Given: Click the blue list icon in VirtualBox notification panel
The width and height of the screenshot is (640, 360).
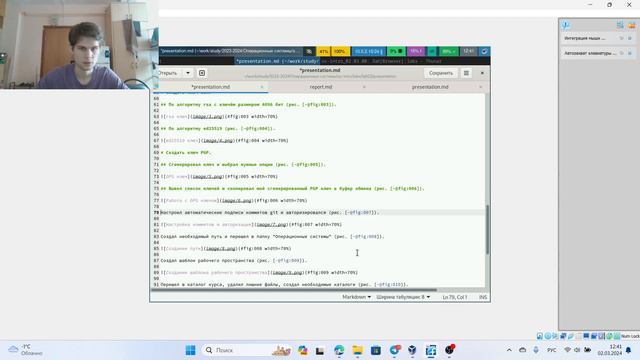Looking at the screenshot, I should tap(620, 25).
